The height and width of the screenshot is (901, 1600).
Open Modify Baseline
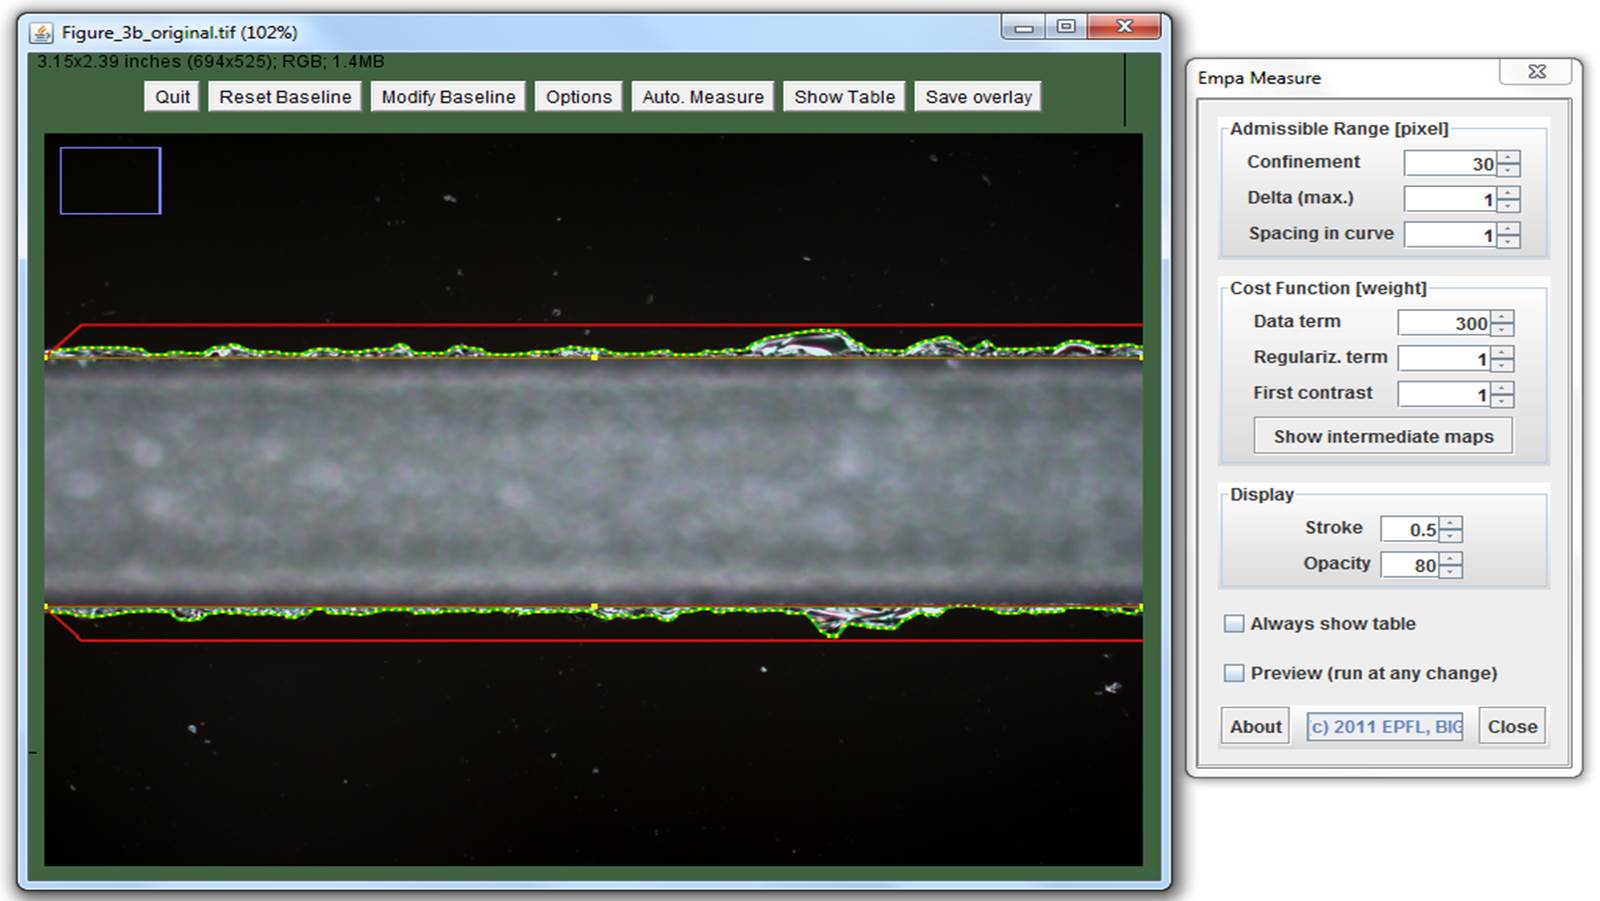tap(448, 97)
